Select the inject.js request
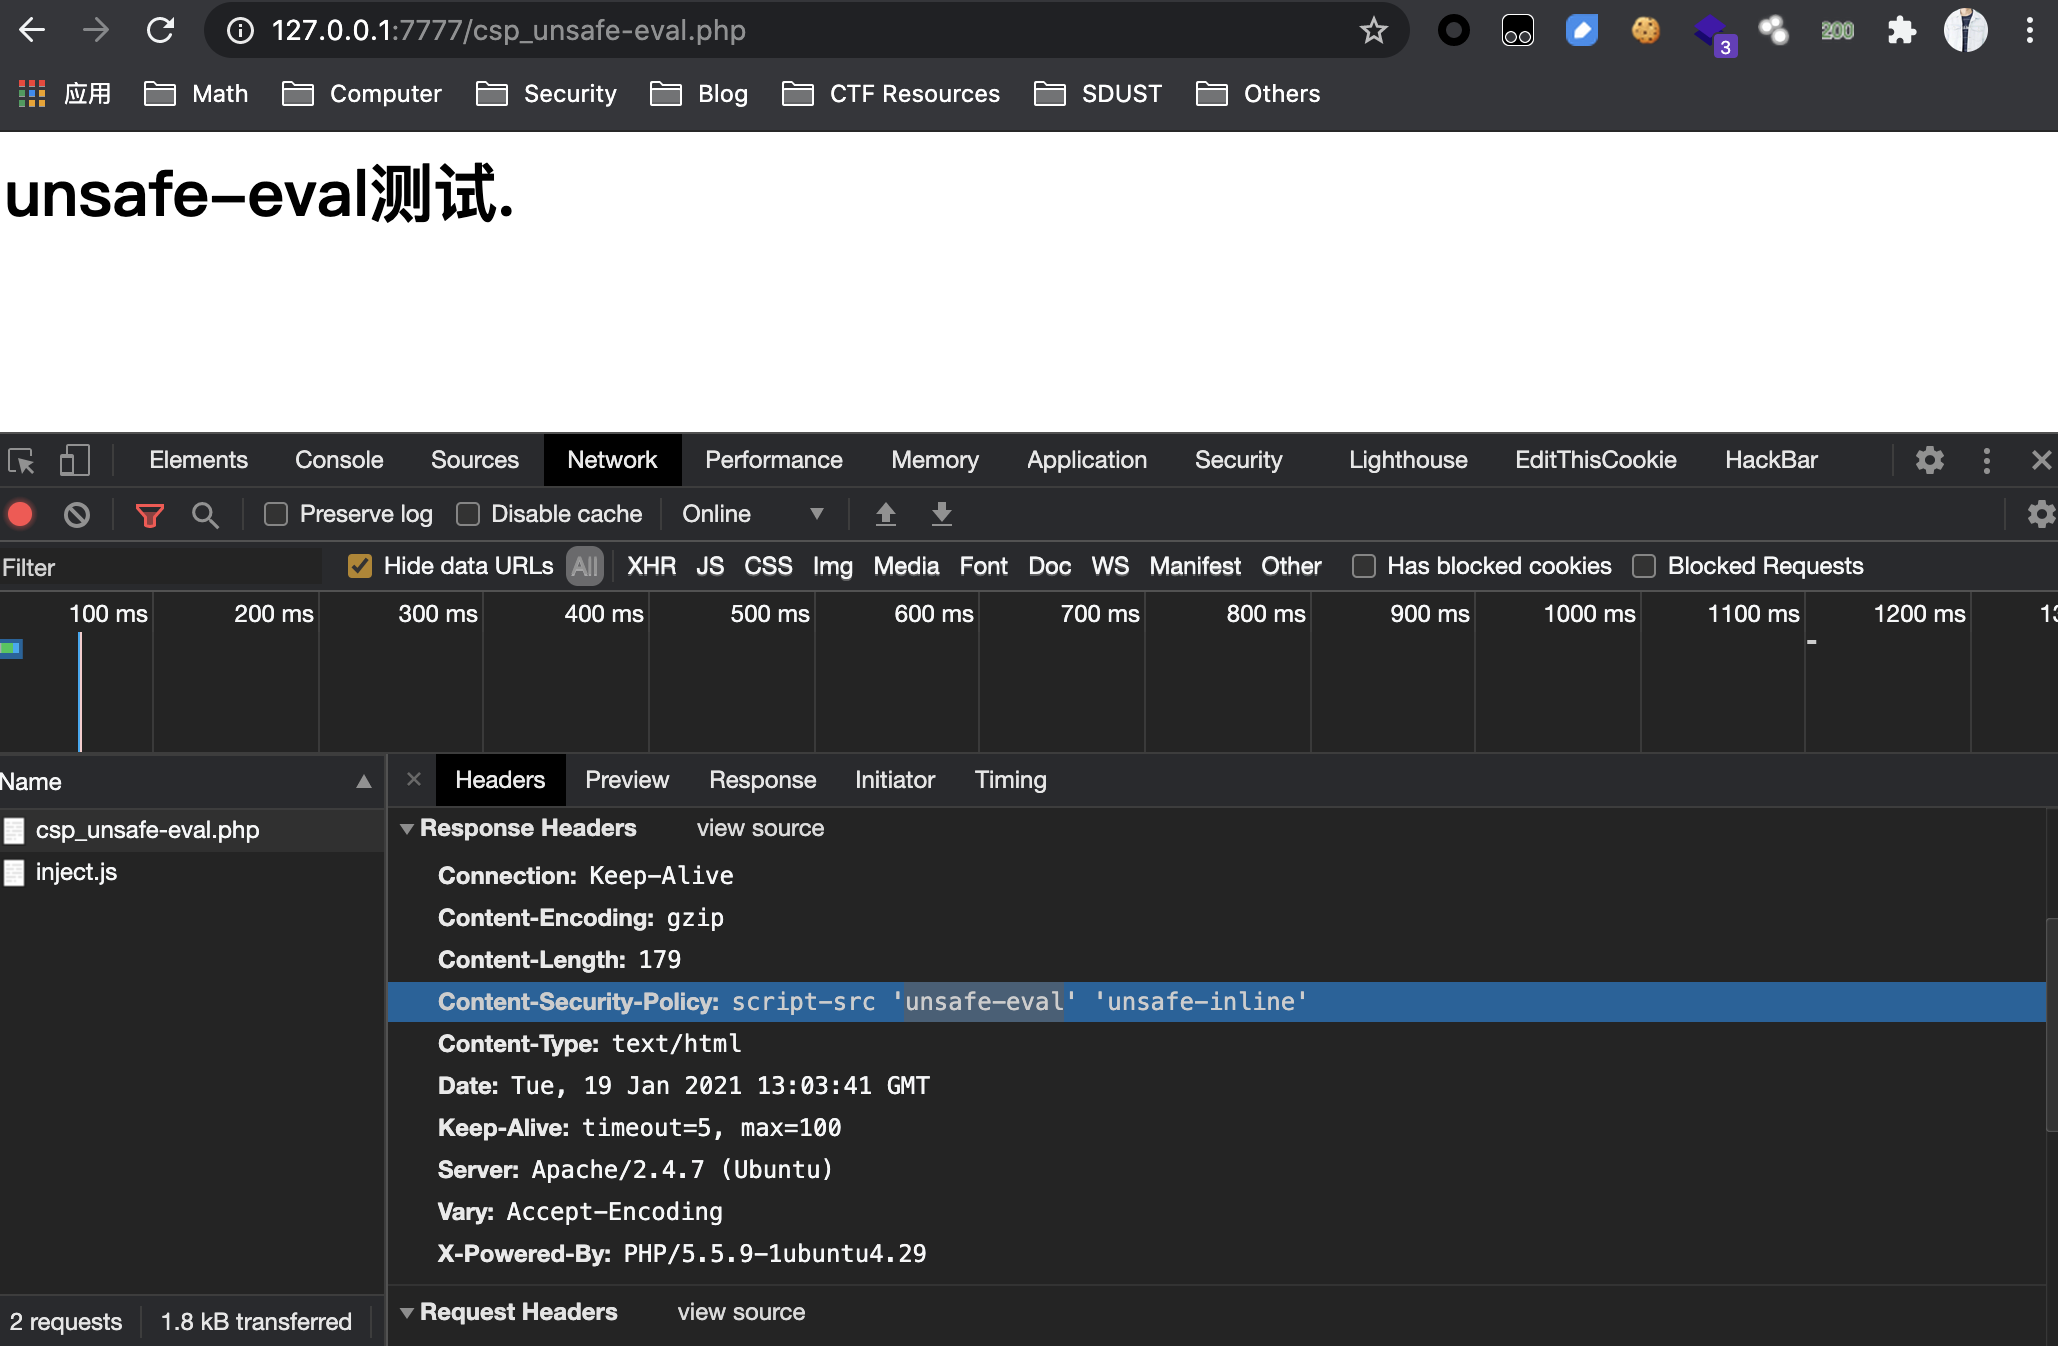2058x1346 pixels. click(77, 872)
